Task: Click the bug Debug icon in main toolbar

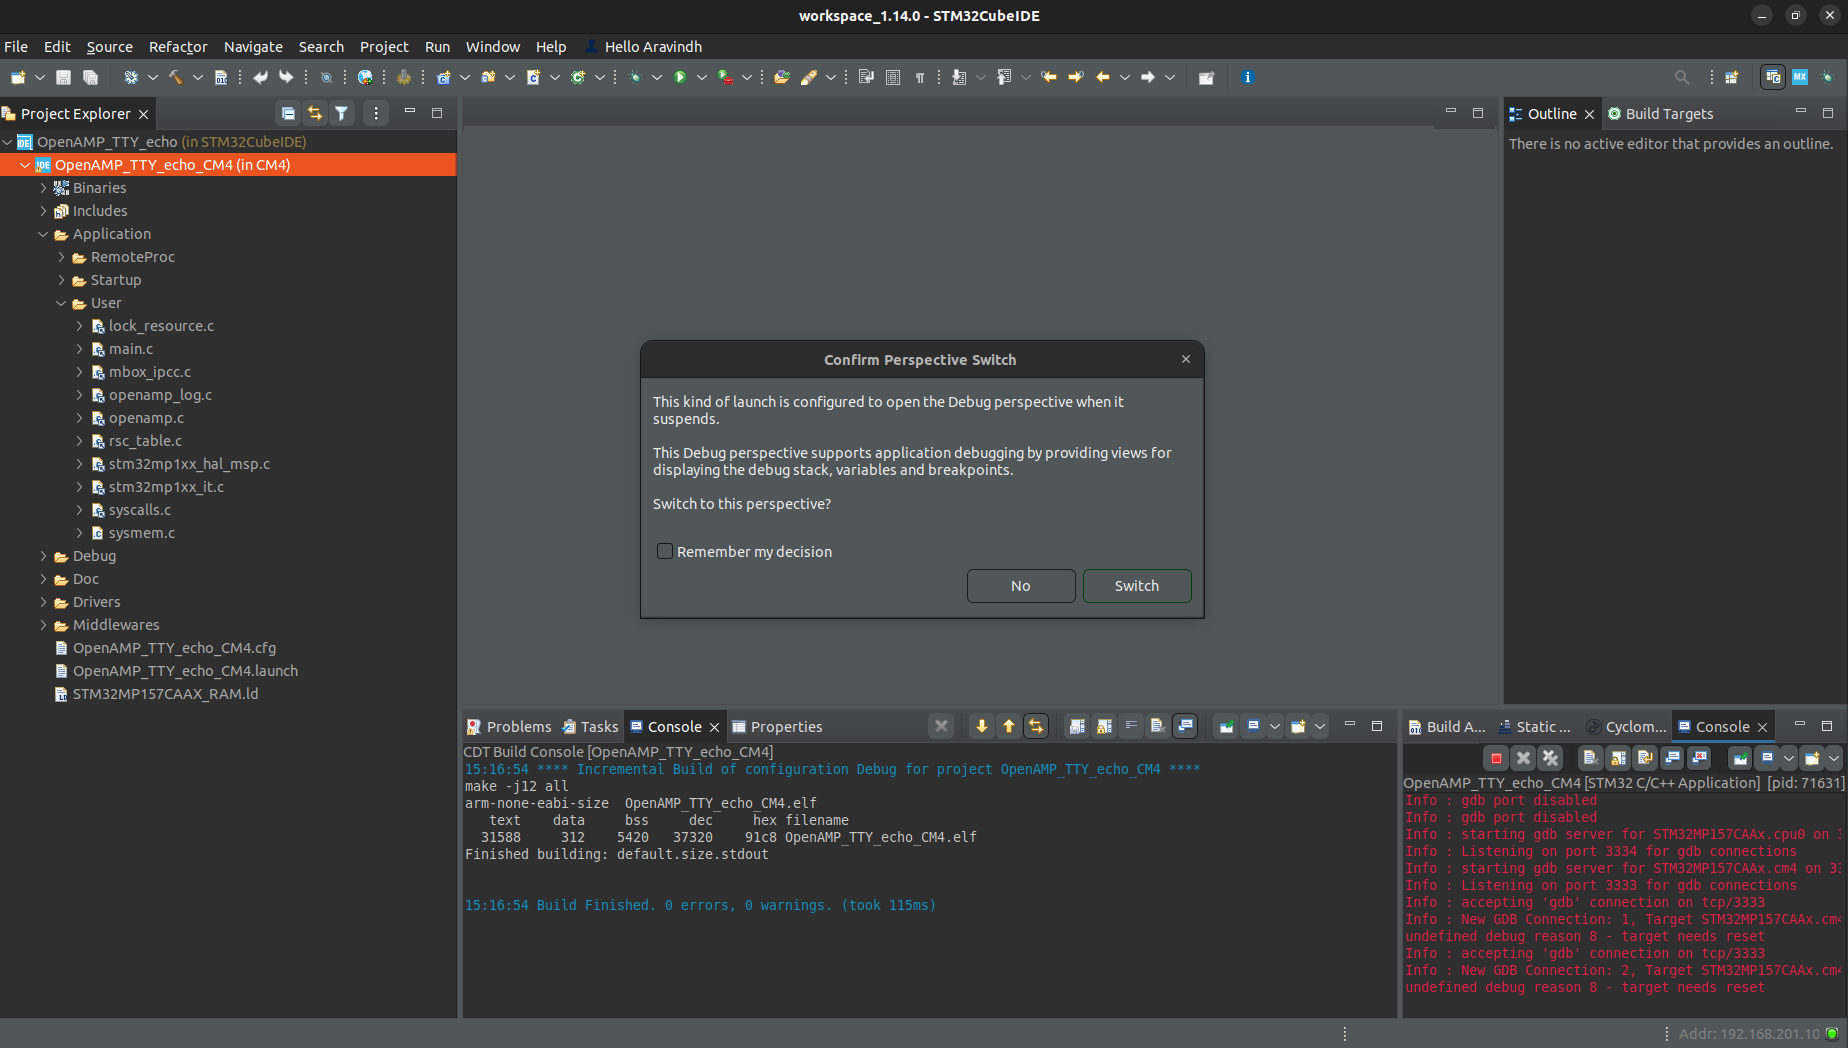Action: [634, 77]
